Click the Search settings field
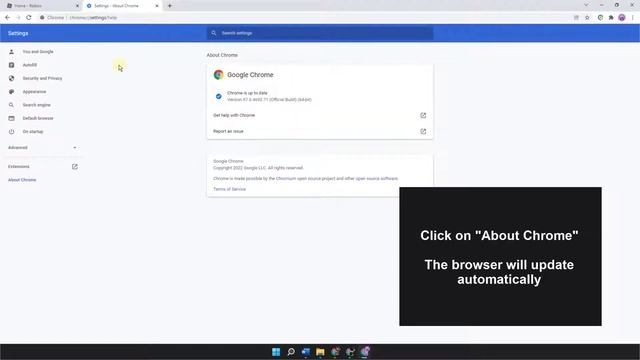The image size is (640, 360). 320,33
